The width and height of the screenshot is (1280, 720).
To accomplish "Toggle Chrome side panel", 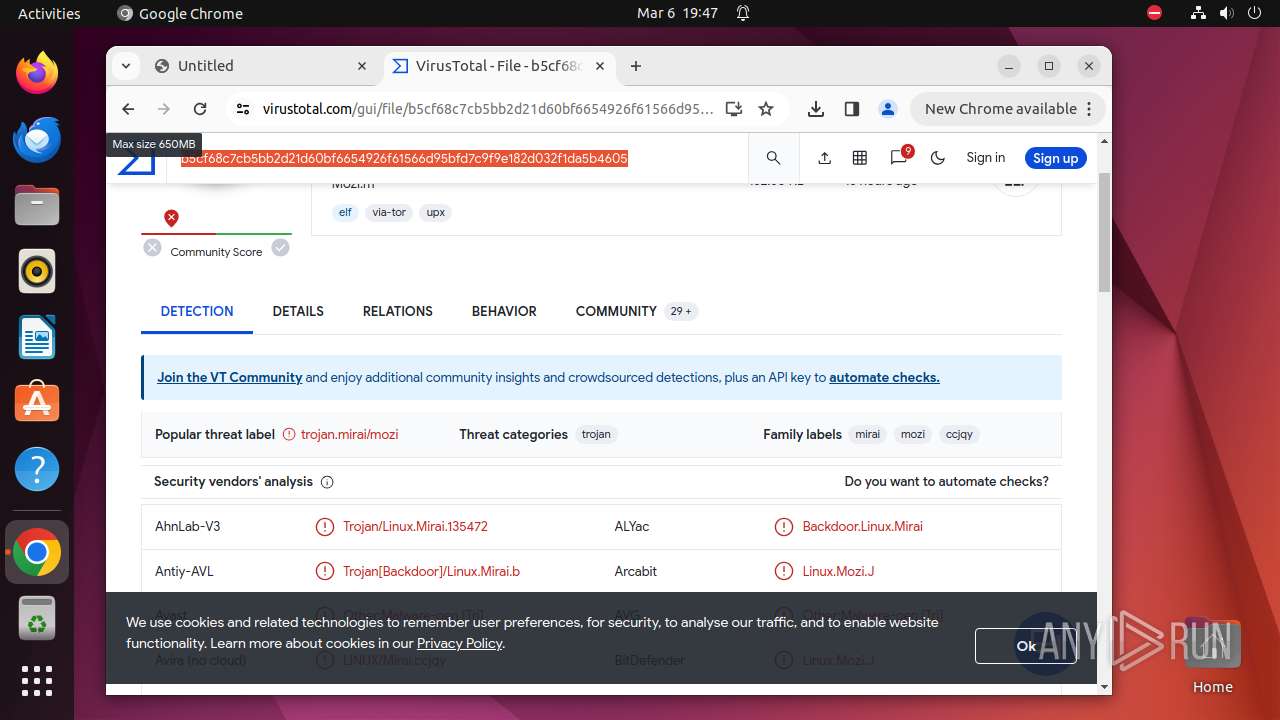I will [x=852, y=109].
